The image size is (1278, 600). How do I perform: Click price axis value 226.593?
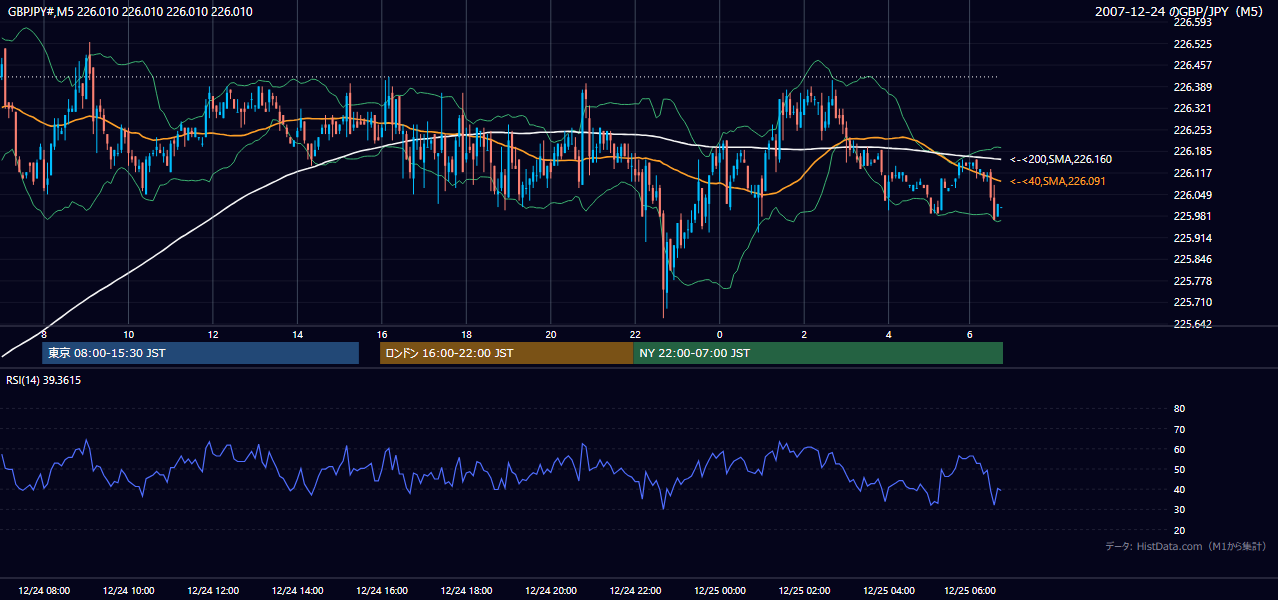[x=1192, y=22]
